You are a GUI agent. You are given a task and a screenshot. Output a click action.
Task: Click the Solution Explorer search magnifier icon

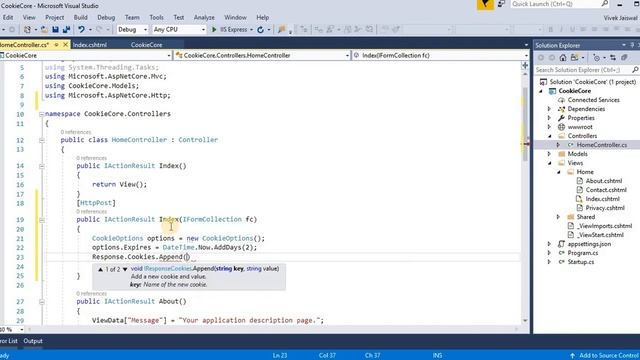pyautogui.click(x=635, y=70)
